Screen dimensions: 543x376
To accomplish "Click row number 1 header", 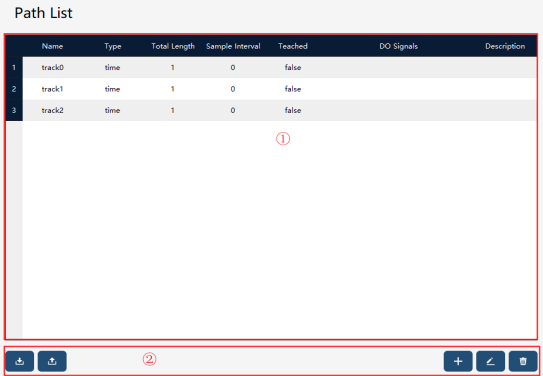I will click(x=14, y=68).
